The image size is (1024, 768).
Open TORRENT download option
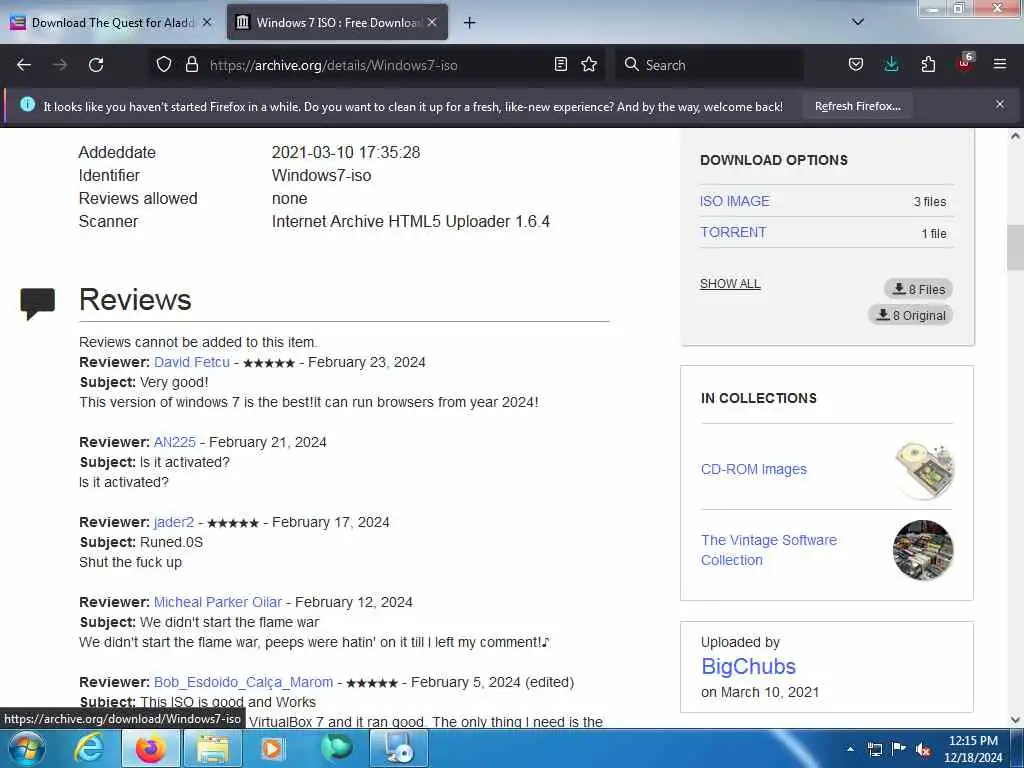(x=733, y=232)
